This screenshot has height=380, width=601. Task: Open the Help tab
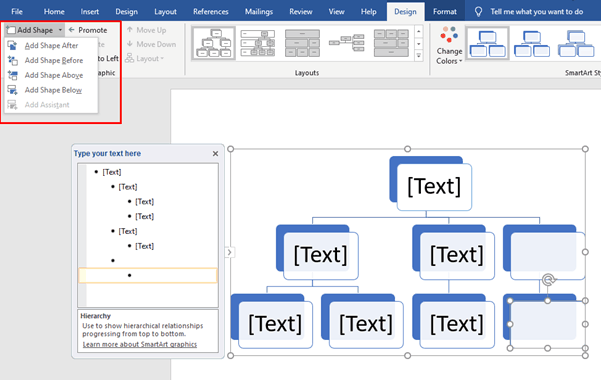[368, 12]
